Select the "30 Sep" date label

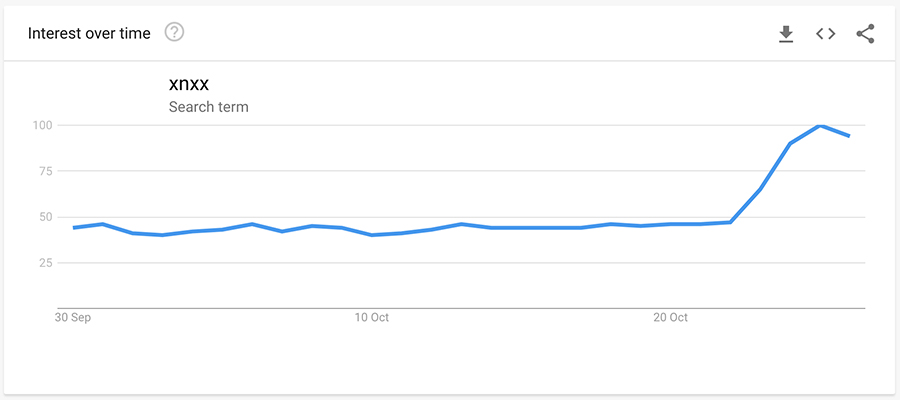tap(72, 318)
